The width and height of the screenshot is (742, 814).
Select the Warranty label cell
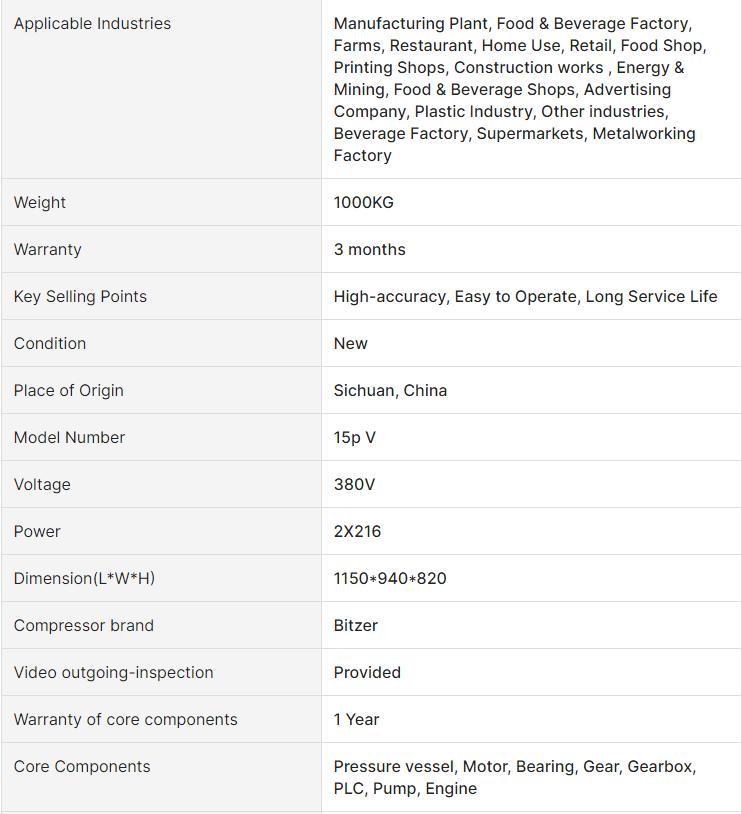coord(48,249)
